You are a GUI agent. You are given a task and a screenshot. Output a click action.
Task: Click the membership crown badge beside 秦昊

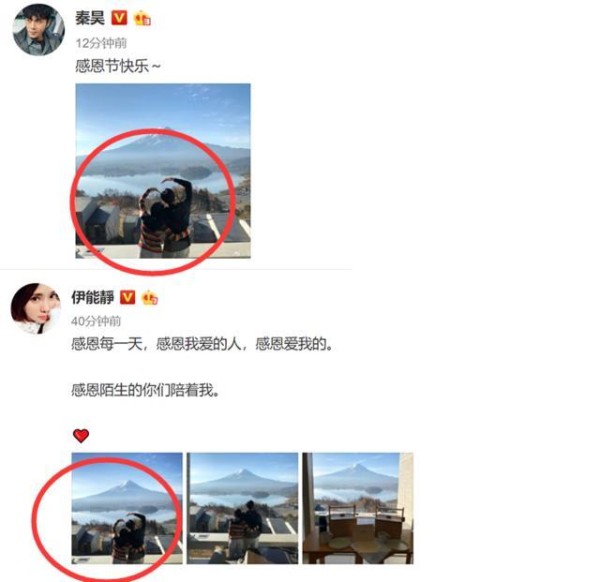pyautogui.click(x=142, y=18)
